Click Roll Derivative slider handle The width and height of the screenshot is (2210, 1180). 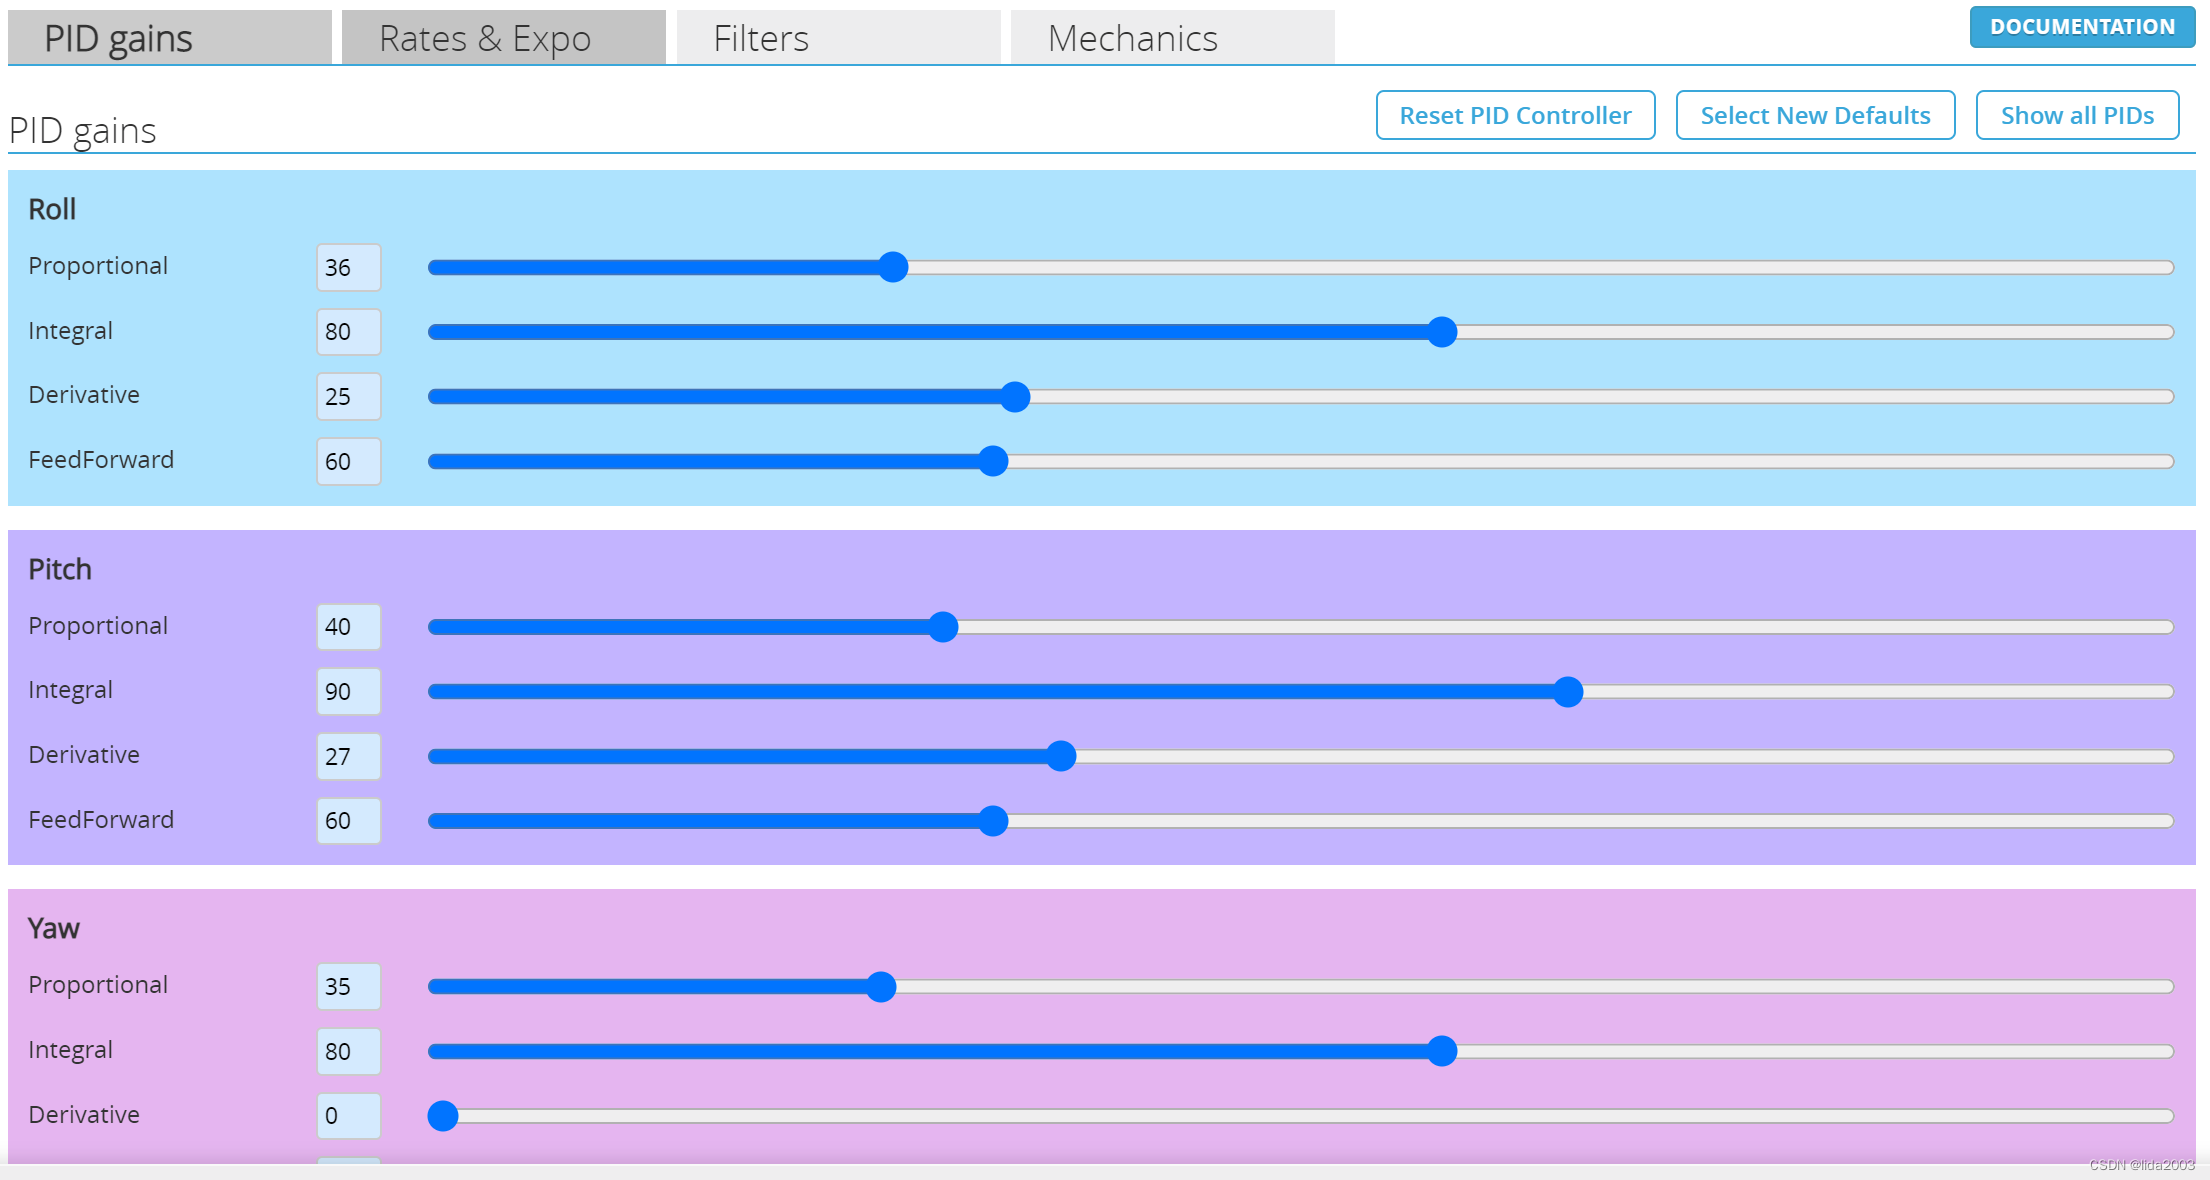pos(1015,397)
